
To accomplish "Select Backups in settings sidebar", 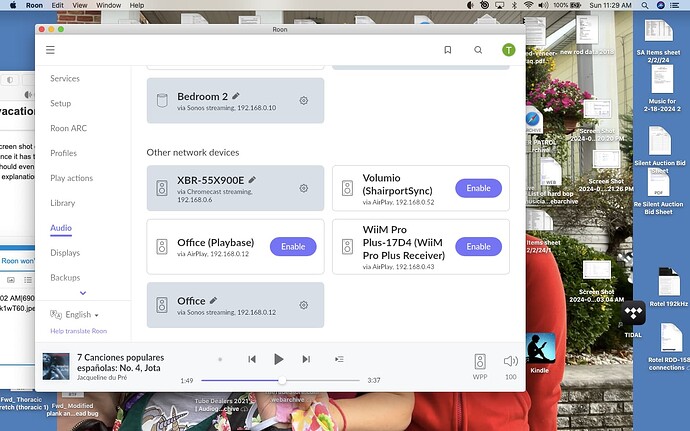I will [x=65, y=277].
